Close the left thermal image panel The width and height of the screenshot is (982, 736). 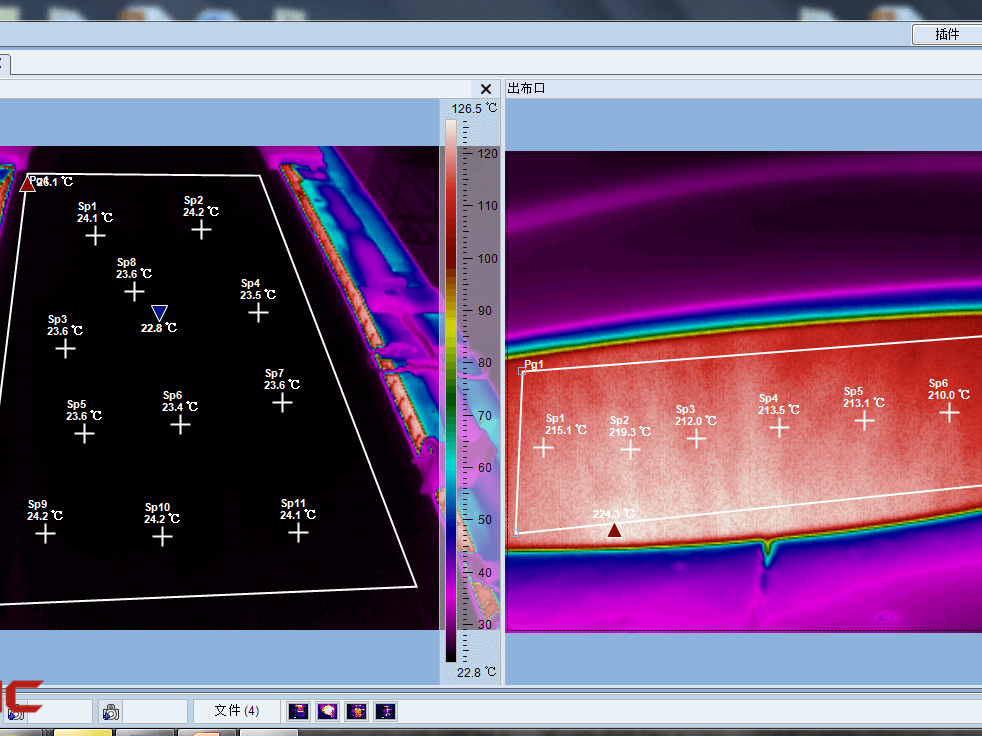[485, 89]
